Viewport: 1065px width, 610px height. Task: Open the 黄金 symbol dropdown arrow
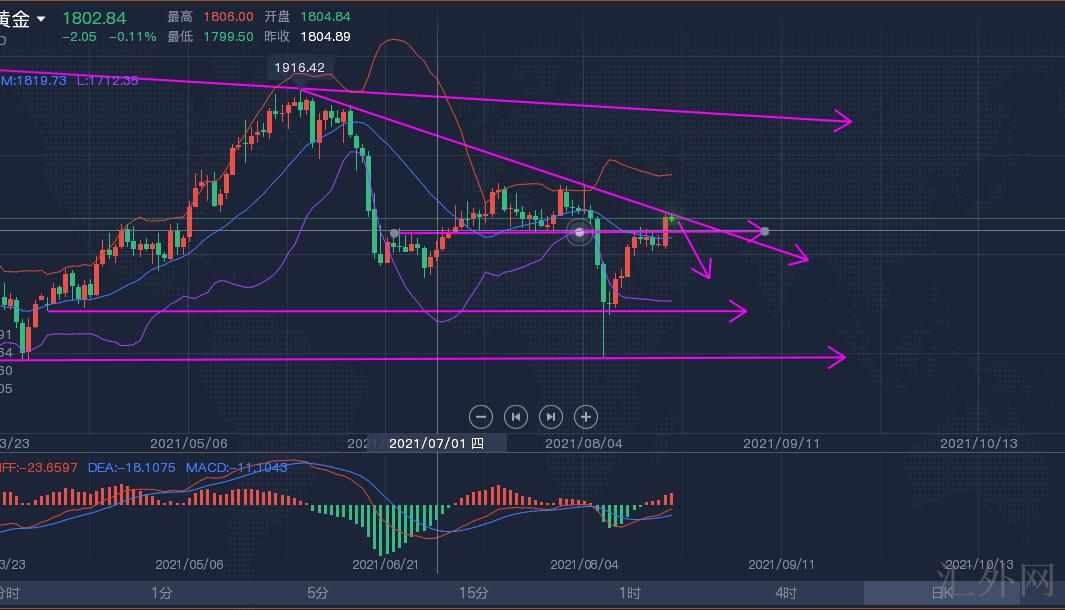[41, 19]
